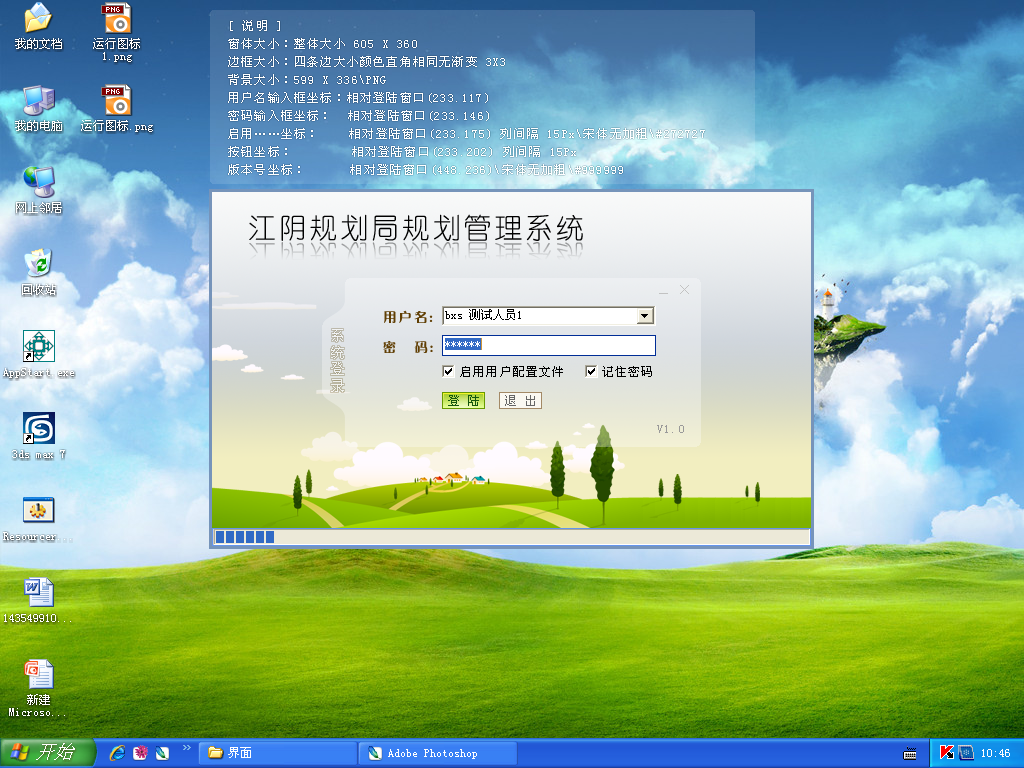Click the 登 陆 login button

[x=463, y=400]
